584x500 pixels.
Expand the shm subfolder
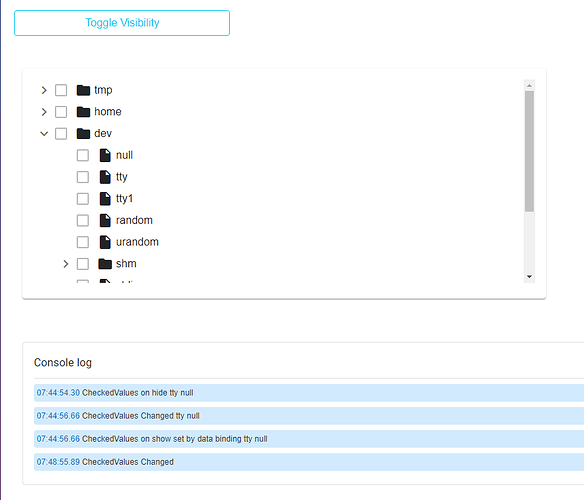tap(66, 264)
